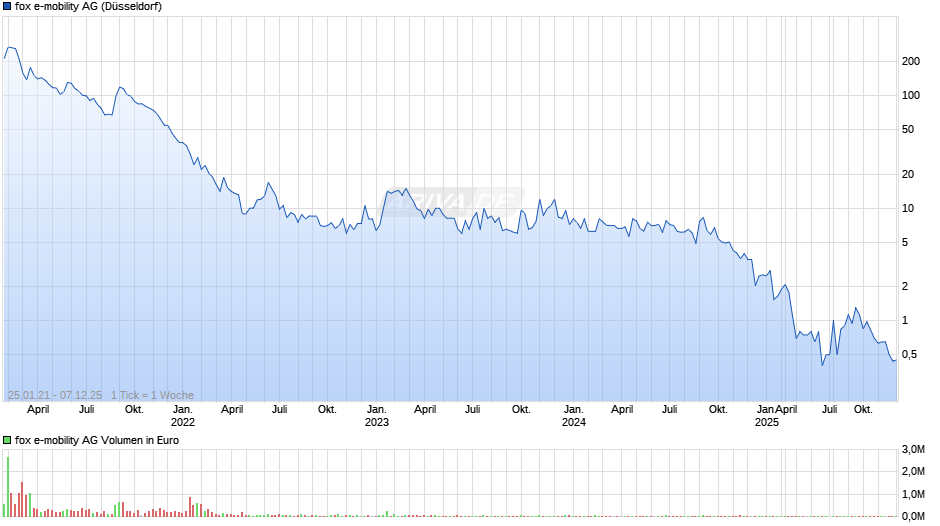Click the volume axis value '0,0M'
The width and height of the screenshot is (940, 526).
913,516
